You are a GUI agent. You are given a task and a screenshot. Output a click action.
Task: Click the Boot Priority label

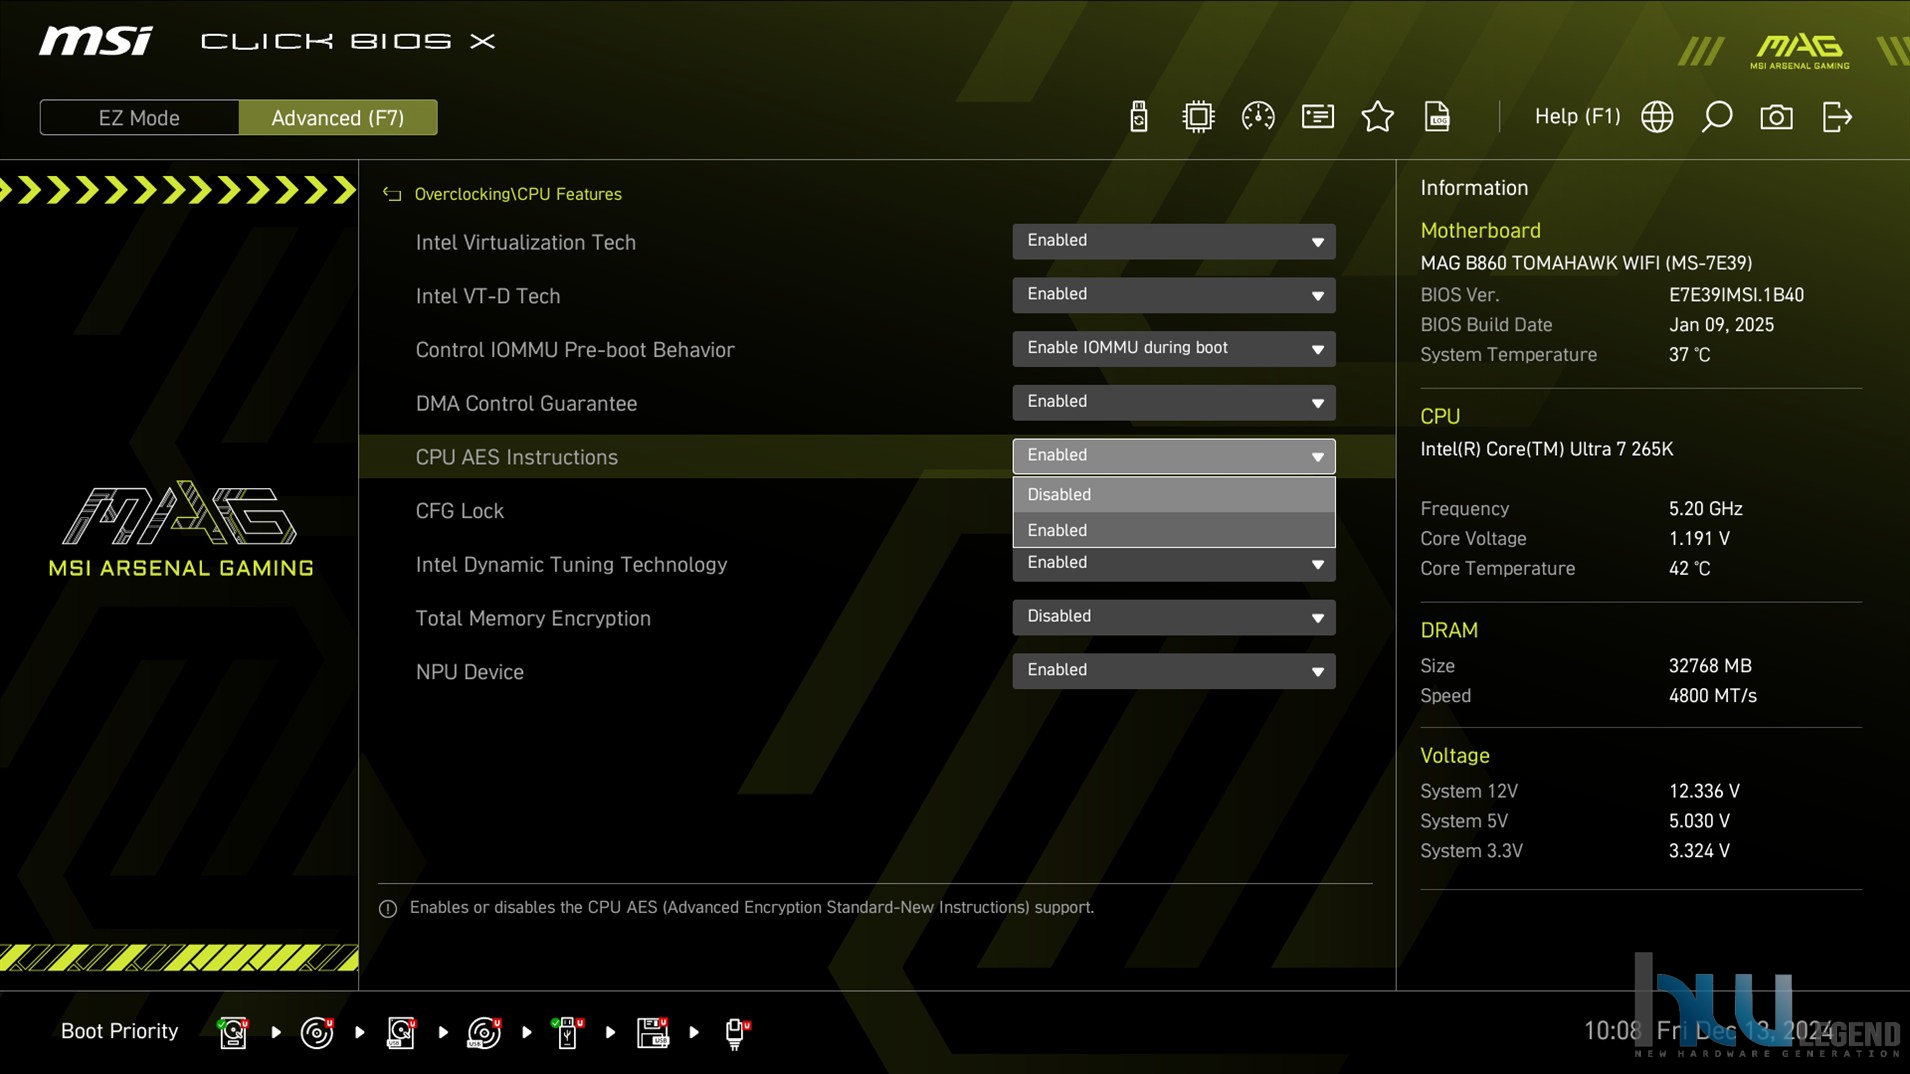119,1031
